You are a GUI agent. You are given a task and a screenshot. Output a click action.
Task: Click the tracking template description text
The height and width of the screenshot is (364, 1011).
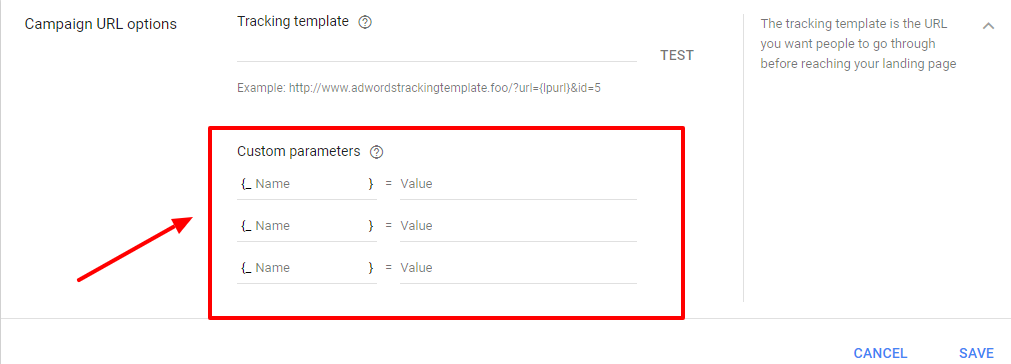tap(858, 44)
